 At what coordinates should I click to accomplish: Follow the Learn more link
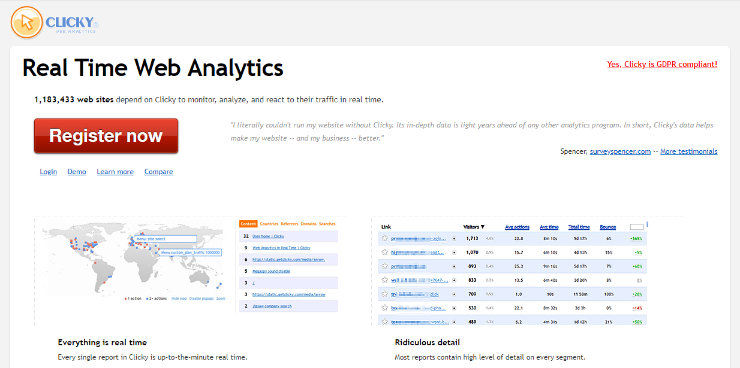click(115, 172)
